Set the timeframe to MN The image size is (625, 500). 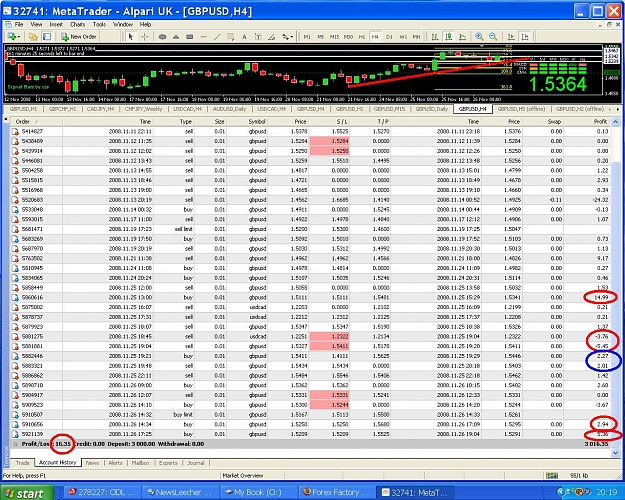pos(417,37)
